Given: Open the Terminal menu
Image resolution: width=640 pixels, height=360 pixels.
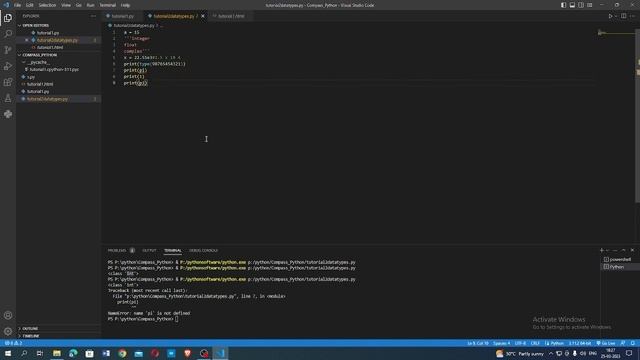Looking at the screenshot, I should click(x=108, y=5).
